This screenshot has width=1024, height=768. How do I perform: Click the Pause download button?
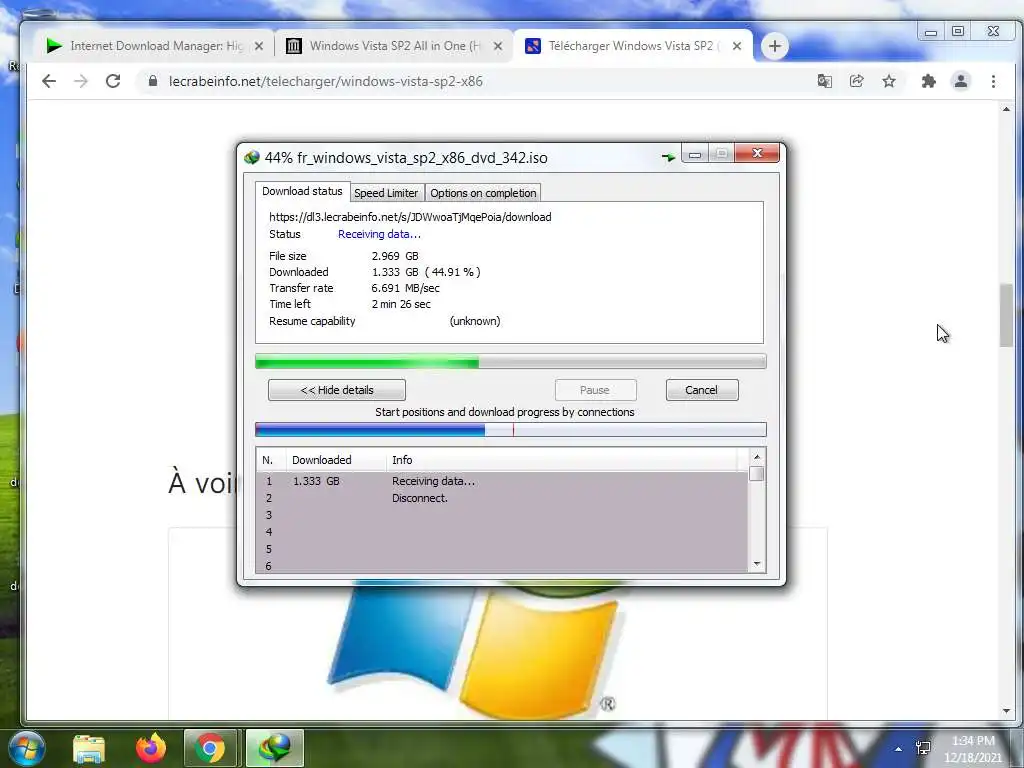[x=595, y=390]
